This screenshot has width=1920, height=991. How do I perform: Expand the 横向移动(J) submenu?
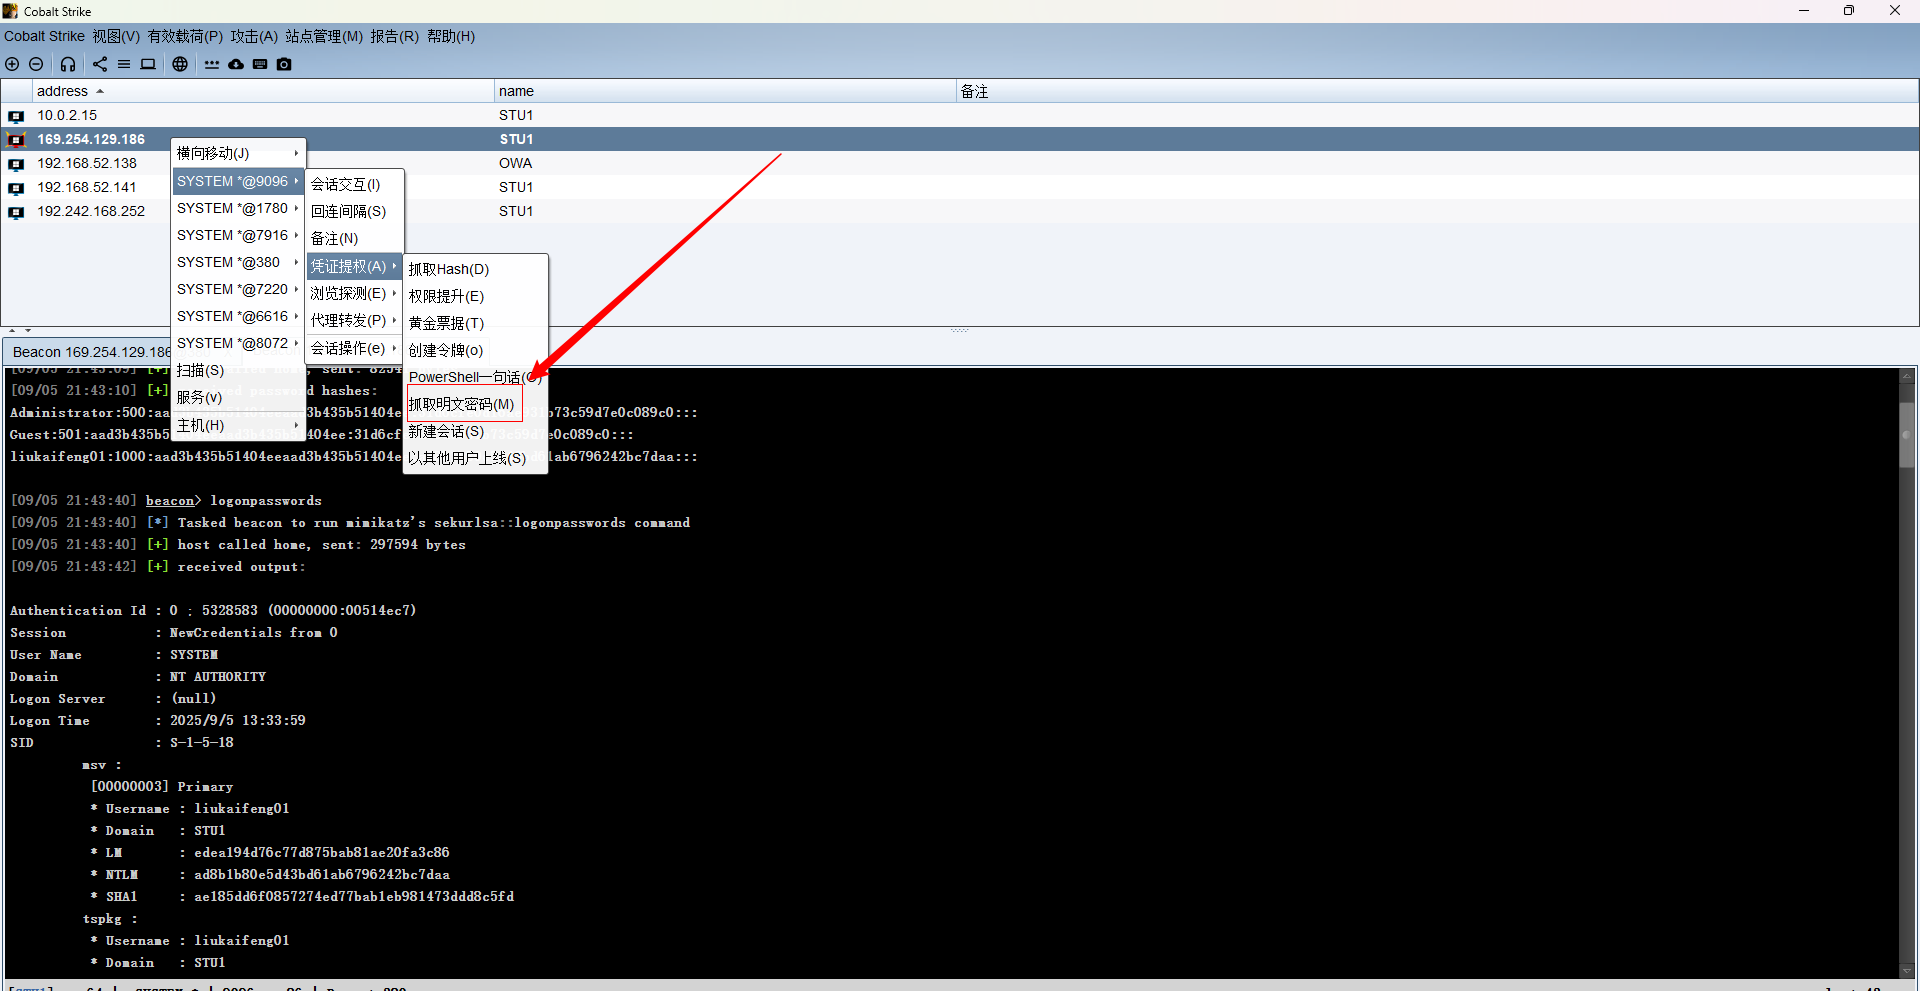coord(238,153)
